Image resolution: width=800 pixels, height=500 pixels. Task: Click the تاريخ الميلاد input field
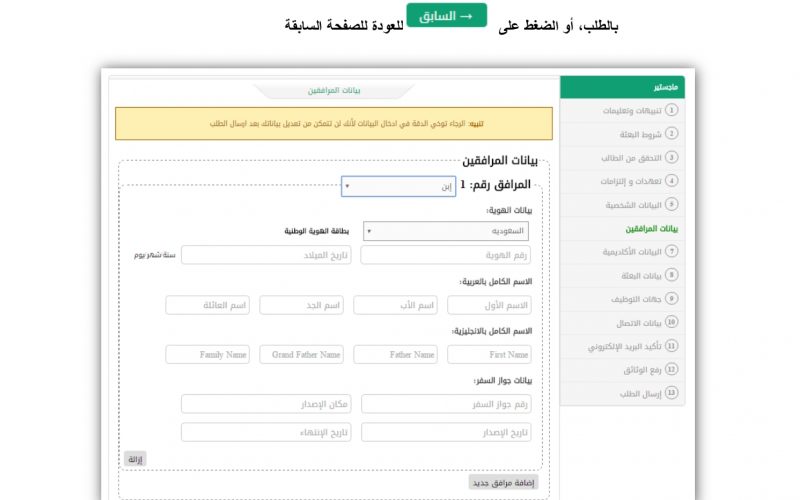click(266, 255)
